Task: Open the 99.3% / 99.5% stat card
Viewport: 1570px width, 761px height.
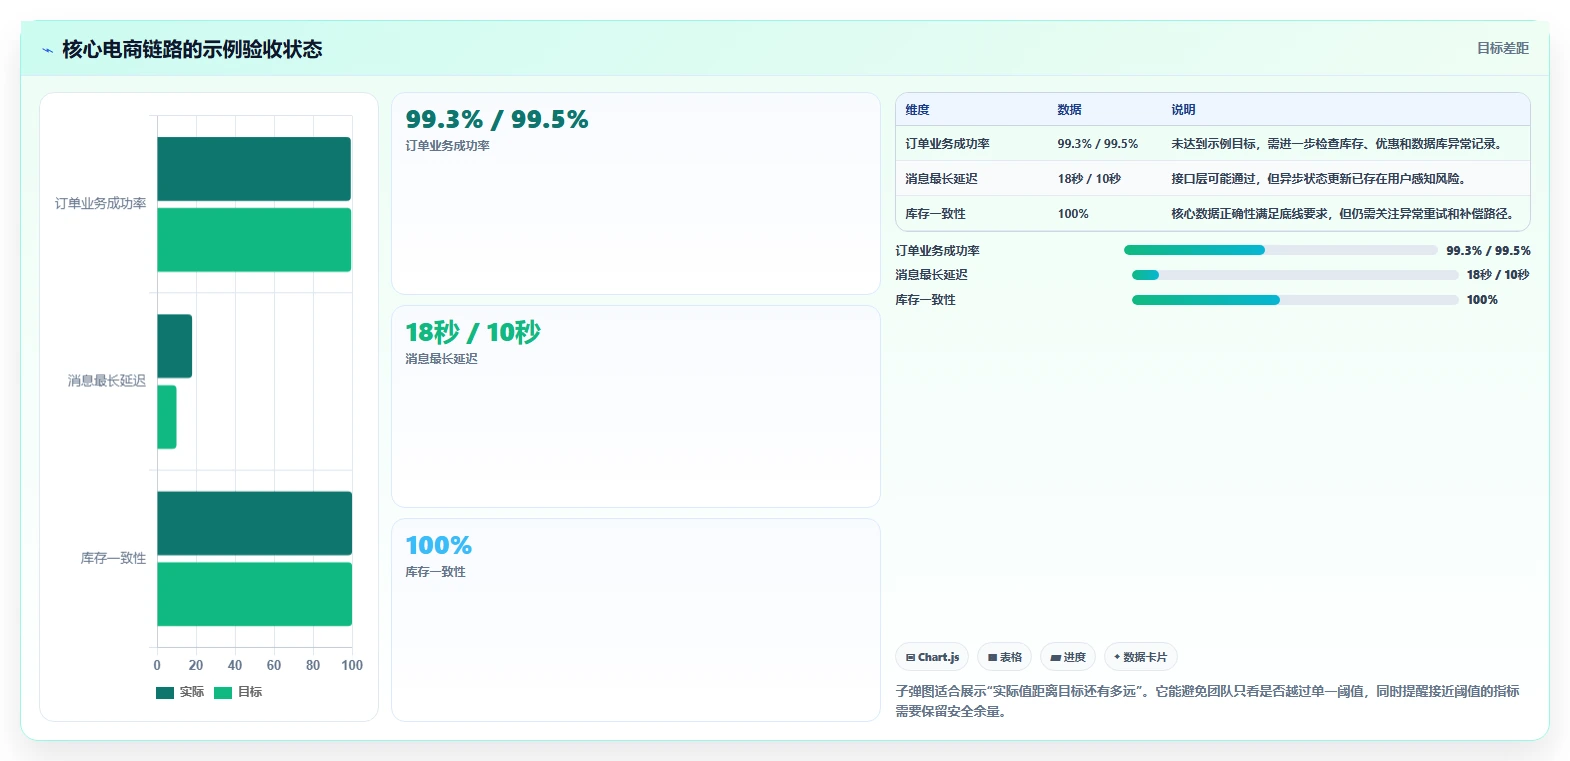Action: tap(636, 194)
